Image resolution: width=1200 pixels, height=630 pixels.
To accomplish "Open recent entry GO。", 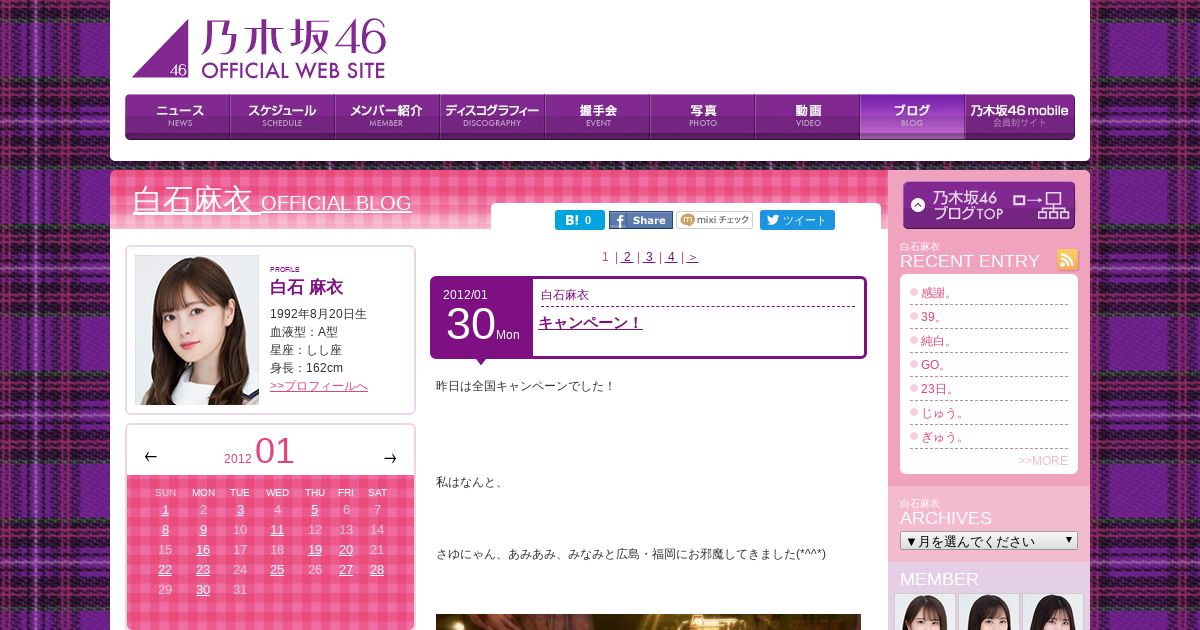I will tap(934, 365).
